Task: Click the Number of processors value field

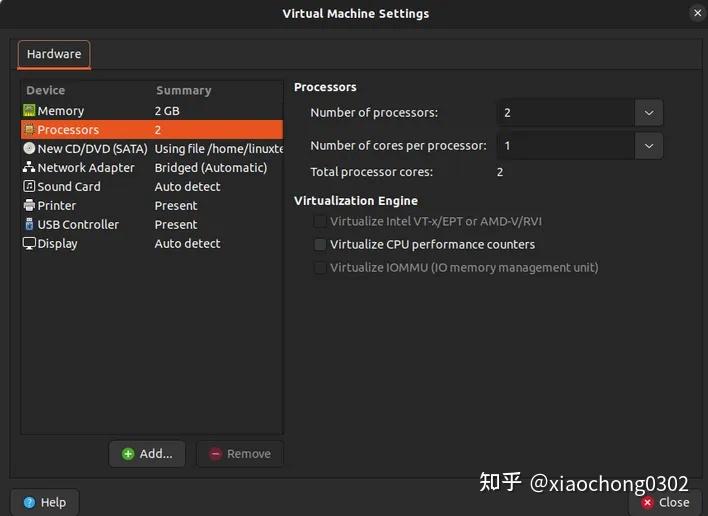Action: (566, 112)
